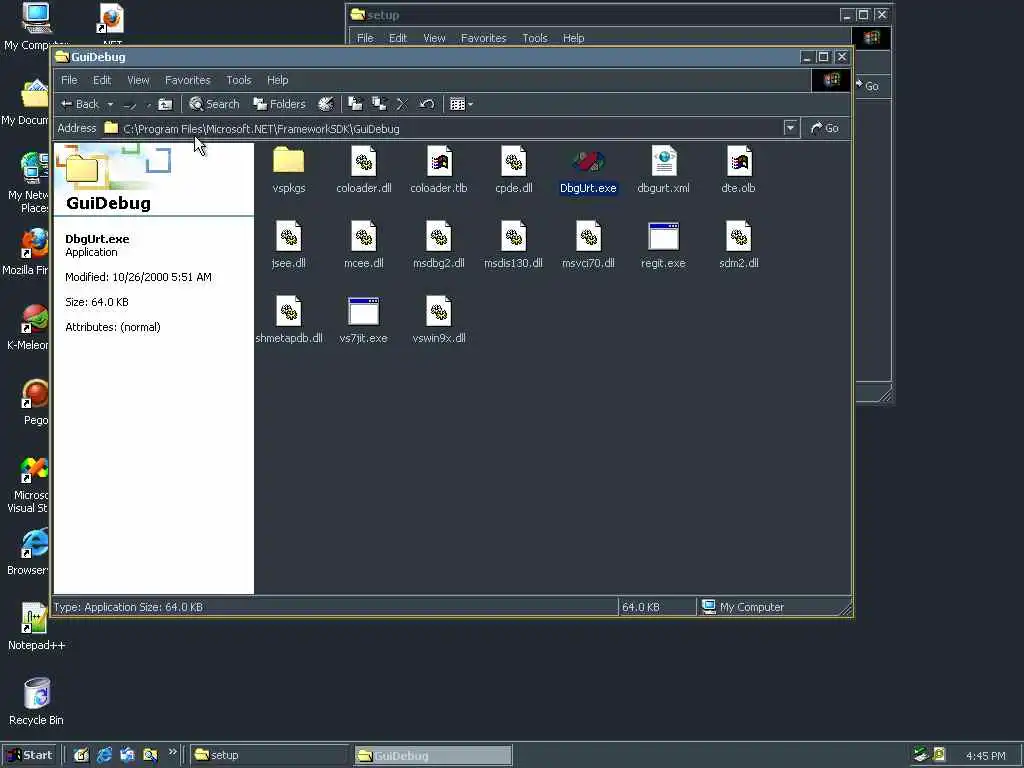Open the History toolbar icon
The height and width of the screenshot is (768, 1024).
coord(325,104)
